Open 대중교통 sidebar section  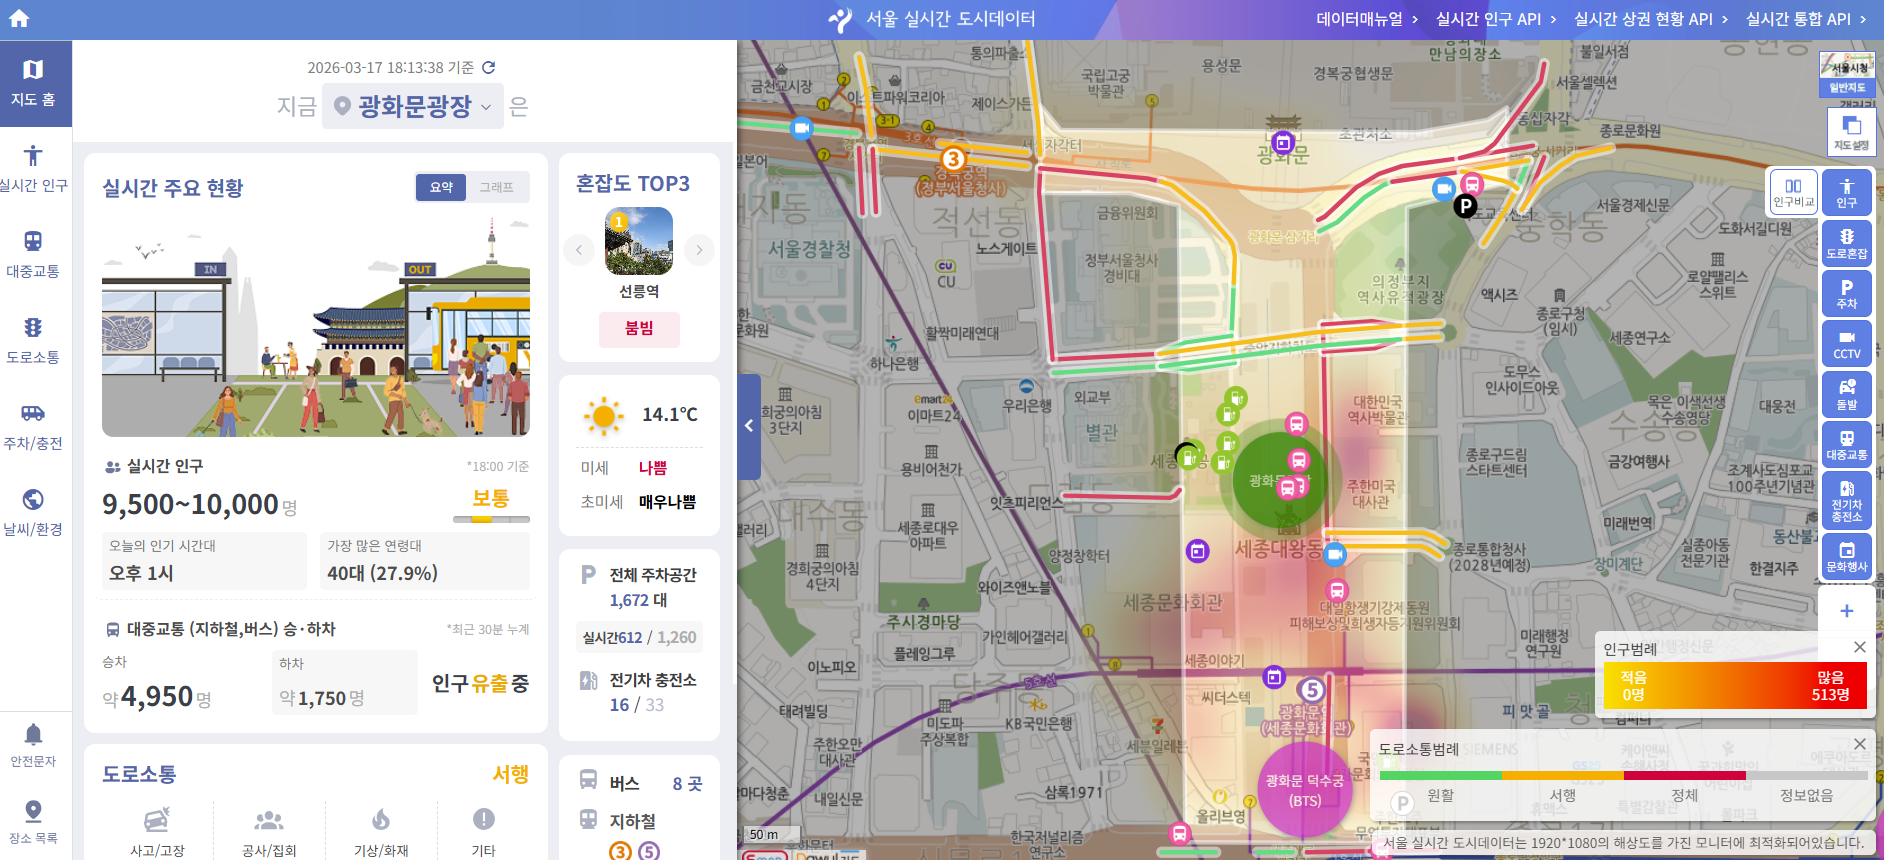tap(34, 255)
